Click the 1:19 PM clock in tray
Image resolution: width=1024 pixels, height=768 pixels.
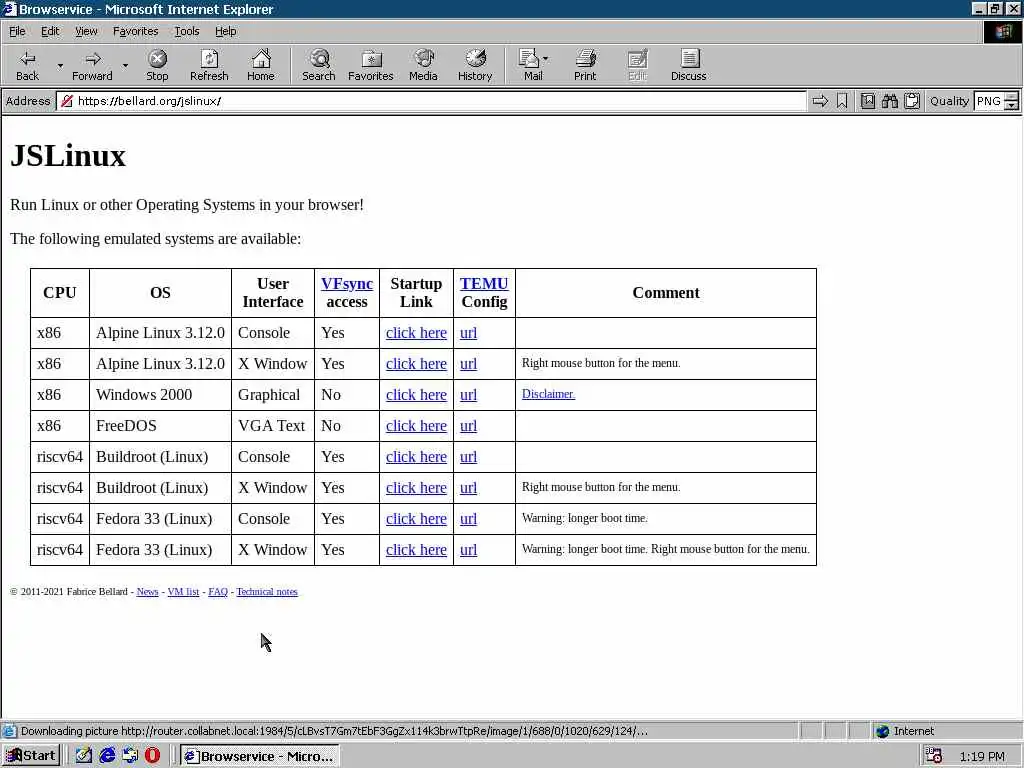pos(982,756)
